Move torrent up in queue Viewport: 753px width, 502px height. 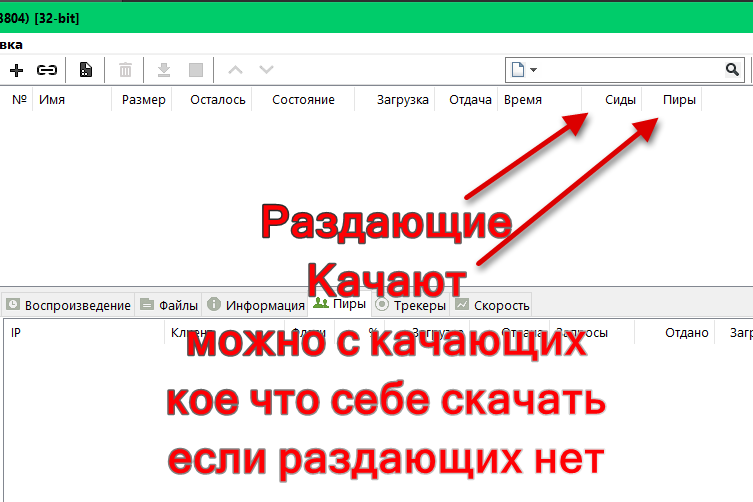(x=236, y=70)
